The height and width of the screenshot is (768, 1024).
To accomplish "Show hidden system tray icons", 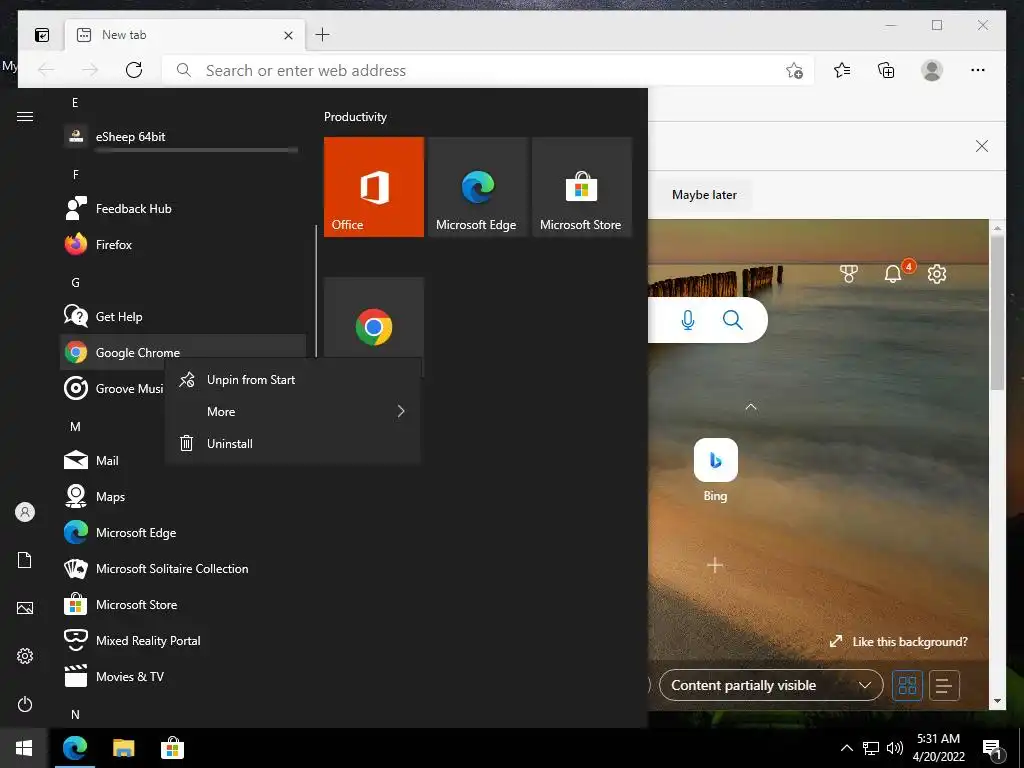I will click(x=846, y=748).
